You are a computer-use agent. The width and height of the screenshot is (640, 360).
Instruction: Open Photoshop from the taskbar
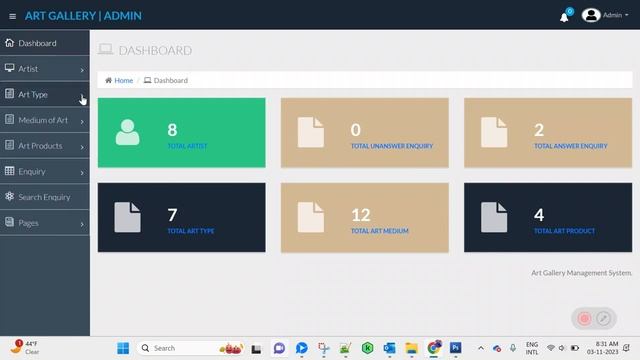456,348
